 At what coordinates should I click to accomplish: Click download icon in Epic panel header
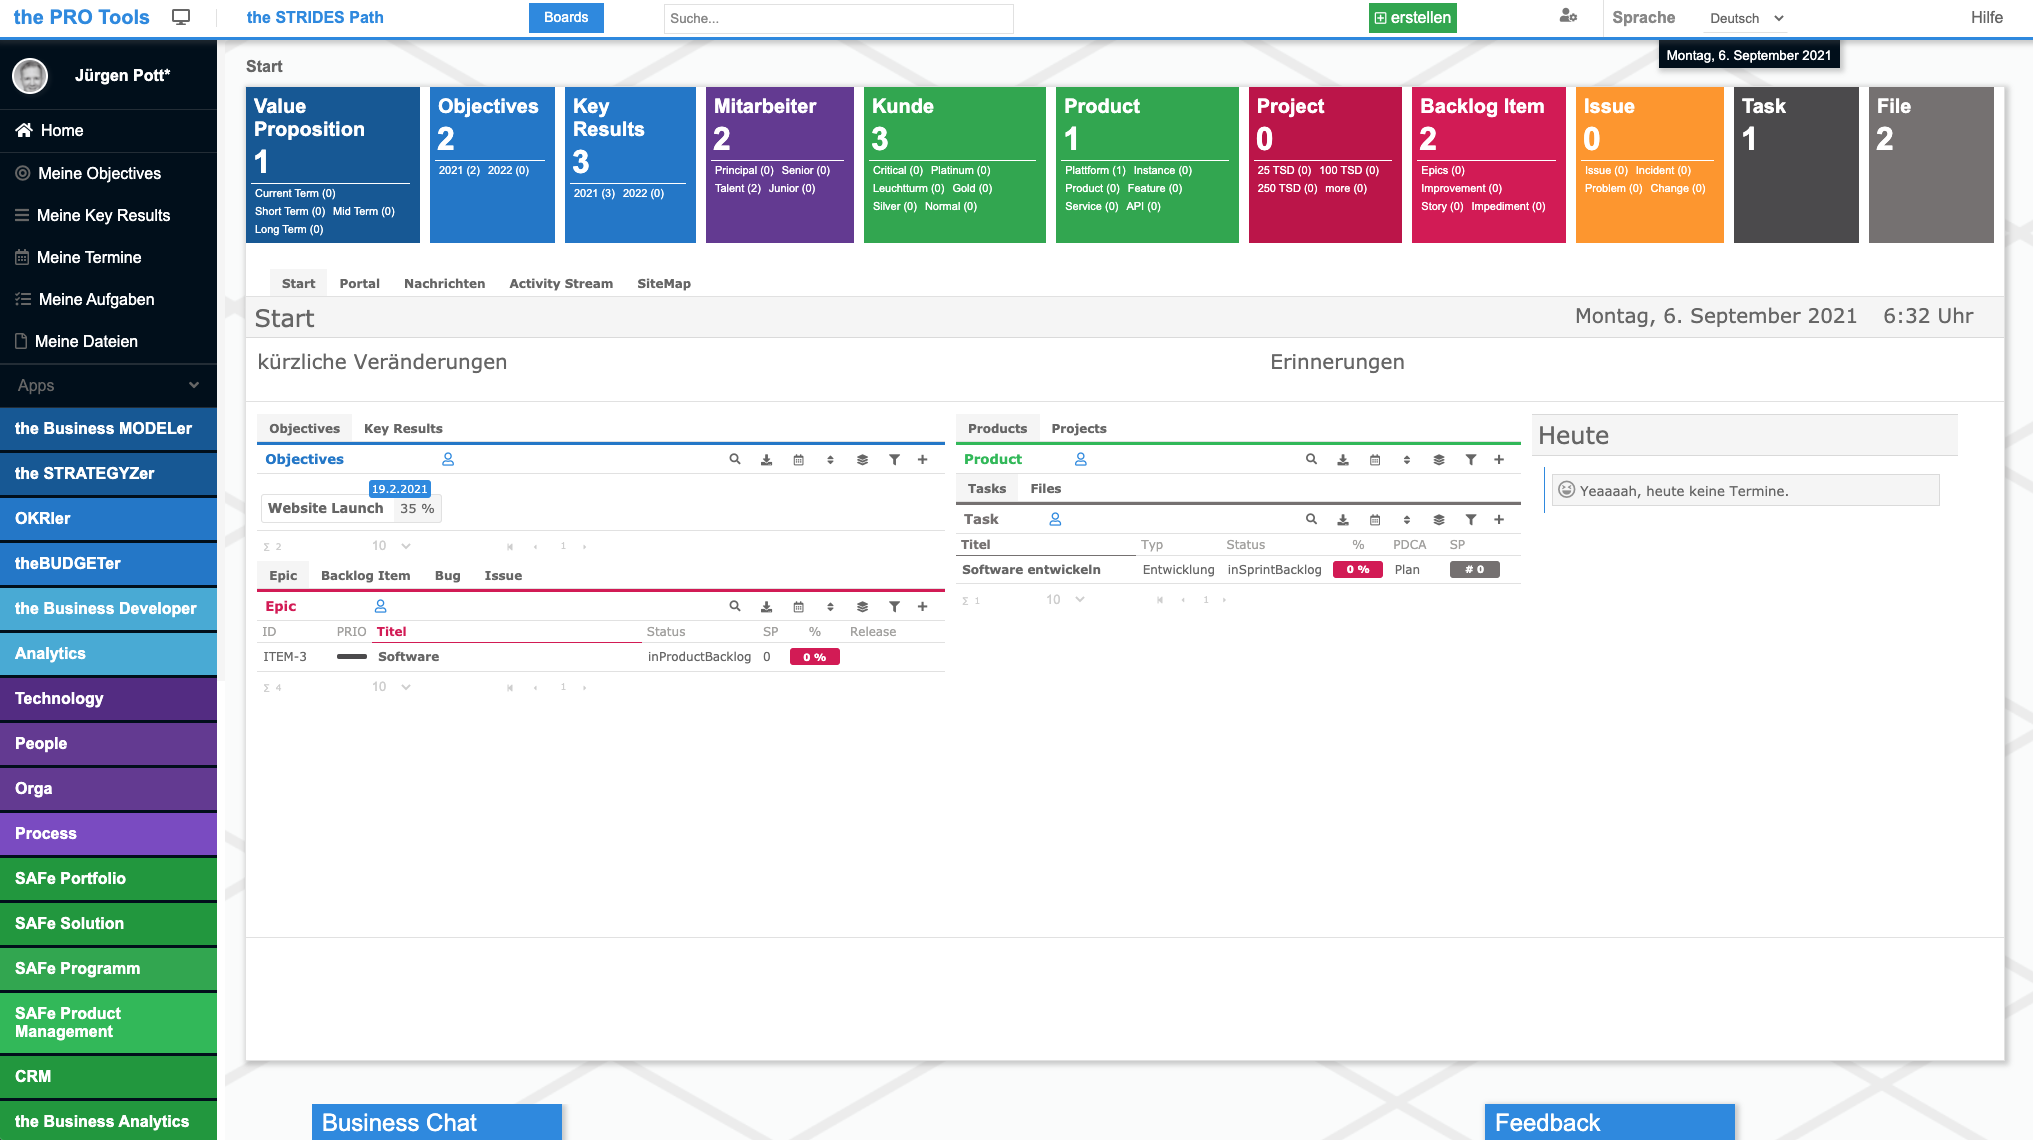pyautogui.click(x=767, y=607)
